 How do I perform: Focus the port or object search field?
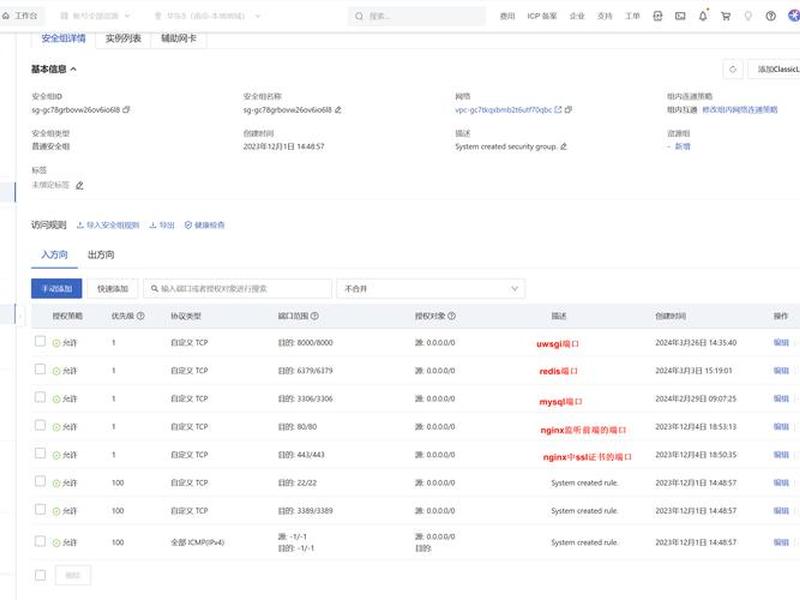pyautogui.click(x=238, y=289)
